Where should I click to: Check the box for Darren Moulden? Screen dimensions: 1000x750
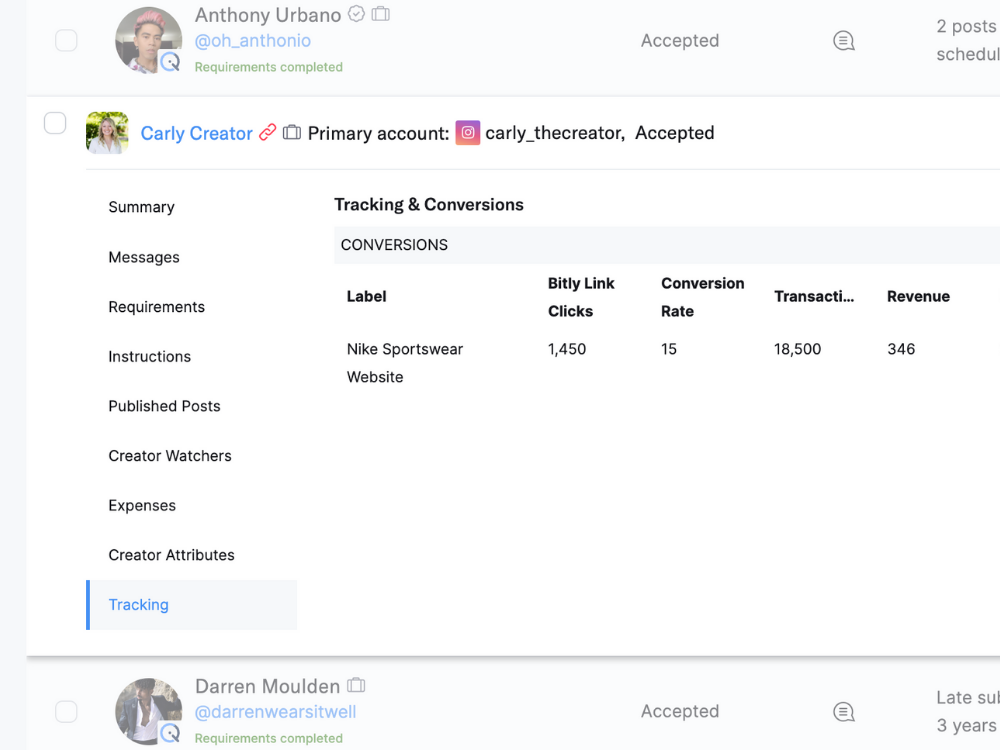[x=66, y=712]
